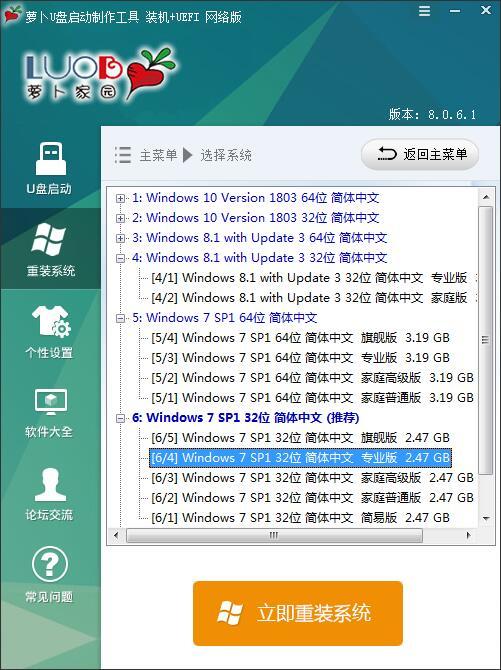This screenshot has height=670, width=501.
Task: Select [4/1] Windows 8.1 32位 专业版
Action: (313, 278)
